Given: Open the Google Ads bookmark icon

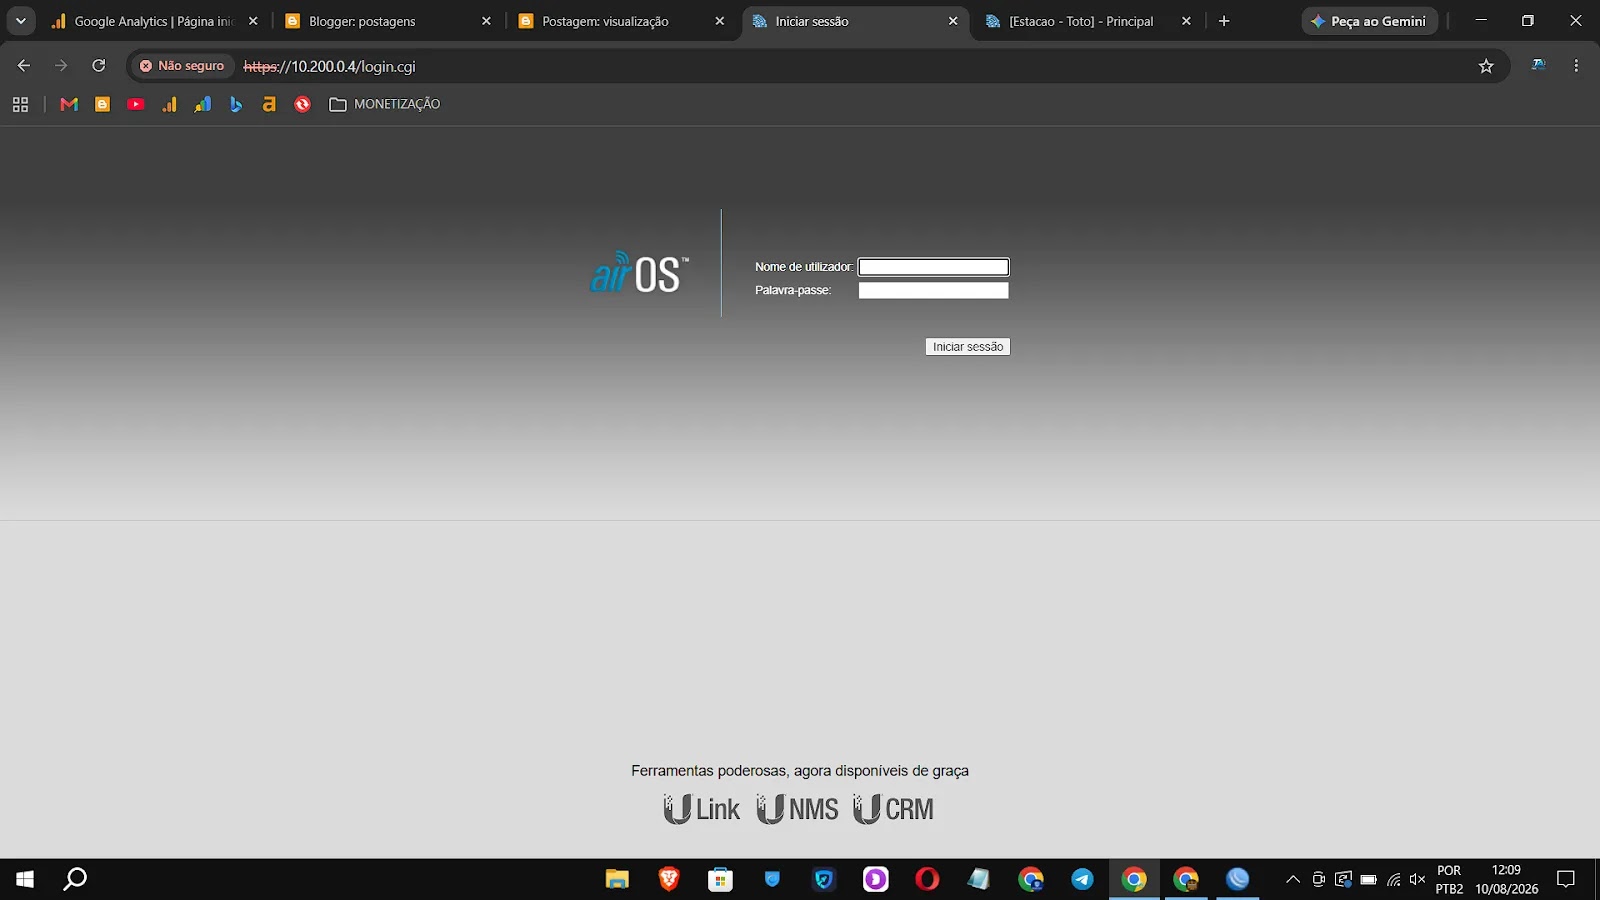Looking at the screenshot, I should point(203,104).
